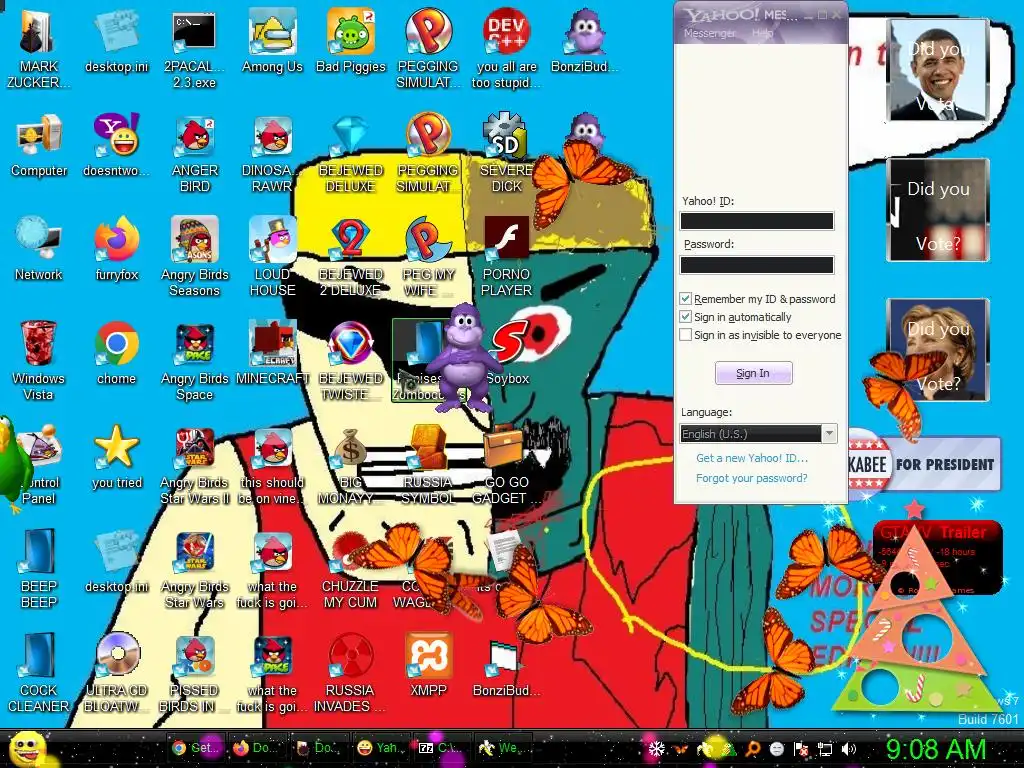Open the network tray icon
Image resolution: width=1024 pixels, height=768 pixels.
point(824,749)
